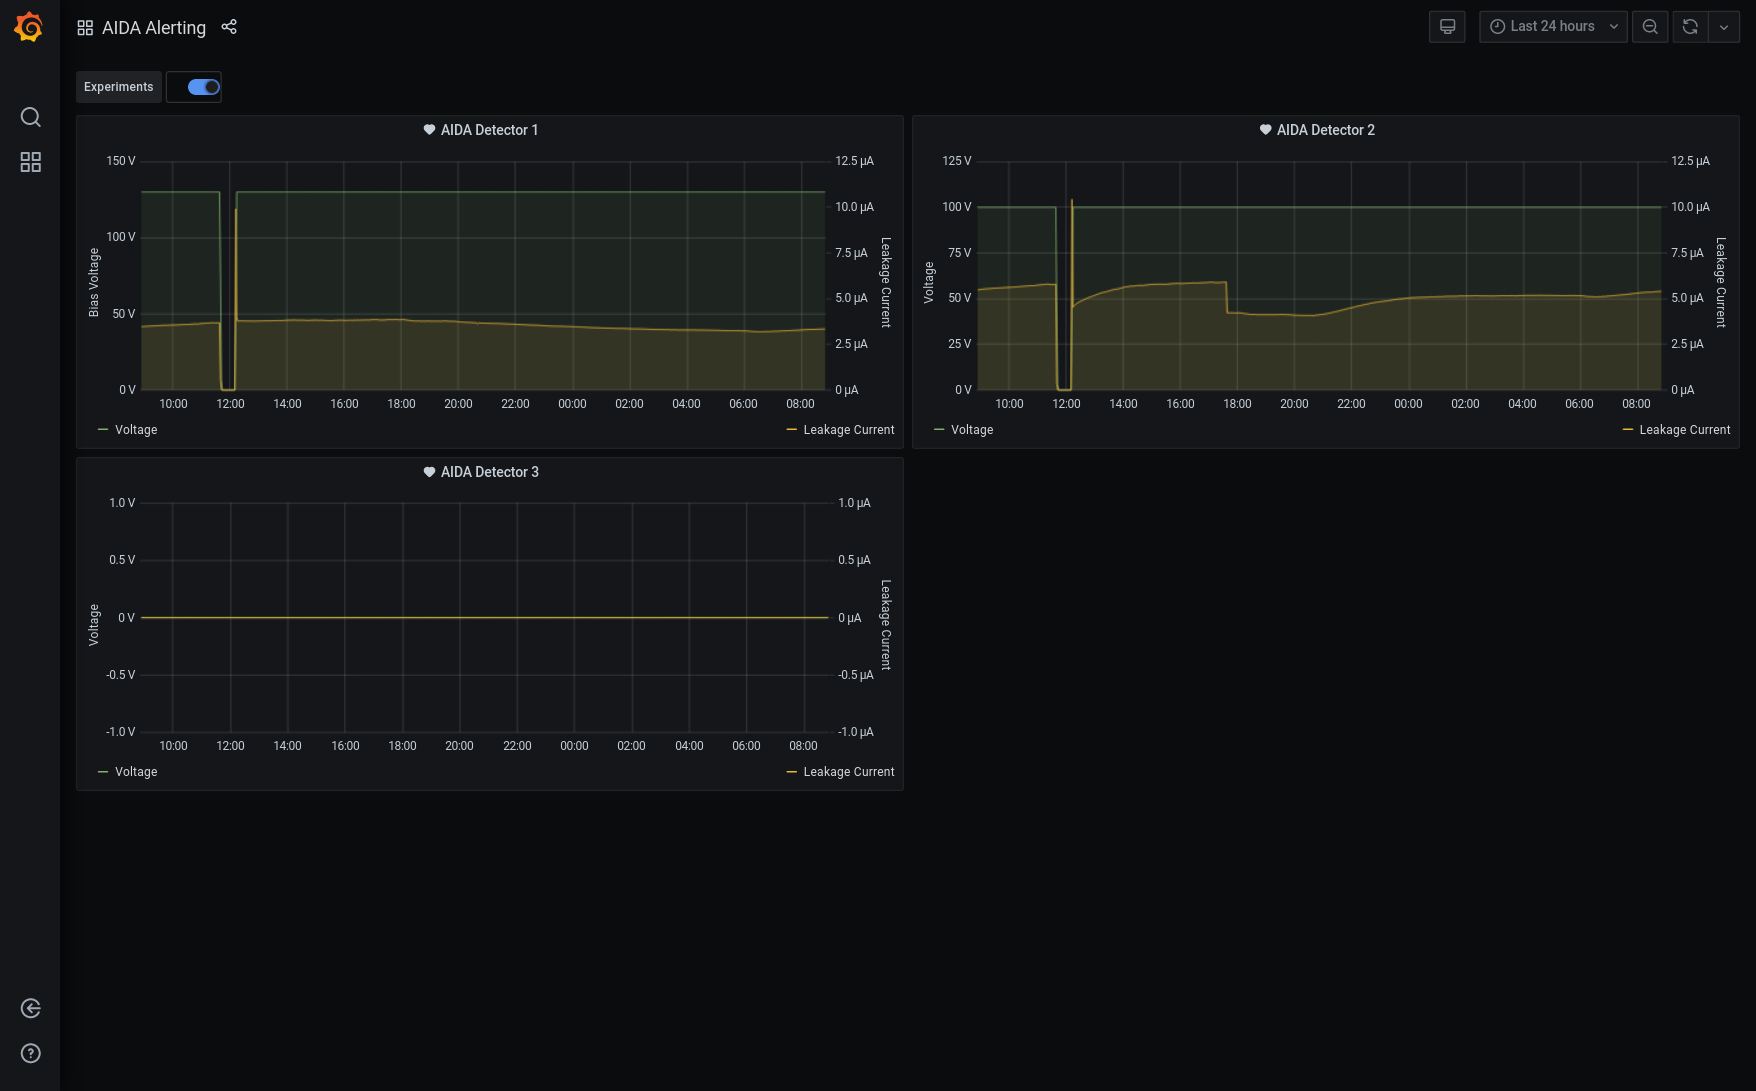Click the Experiments label
This screenshot has width=1756, height=1091.
tap(118, 87)
